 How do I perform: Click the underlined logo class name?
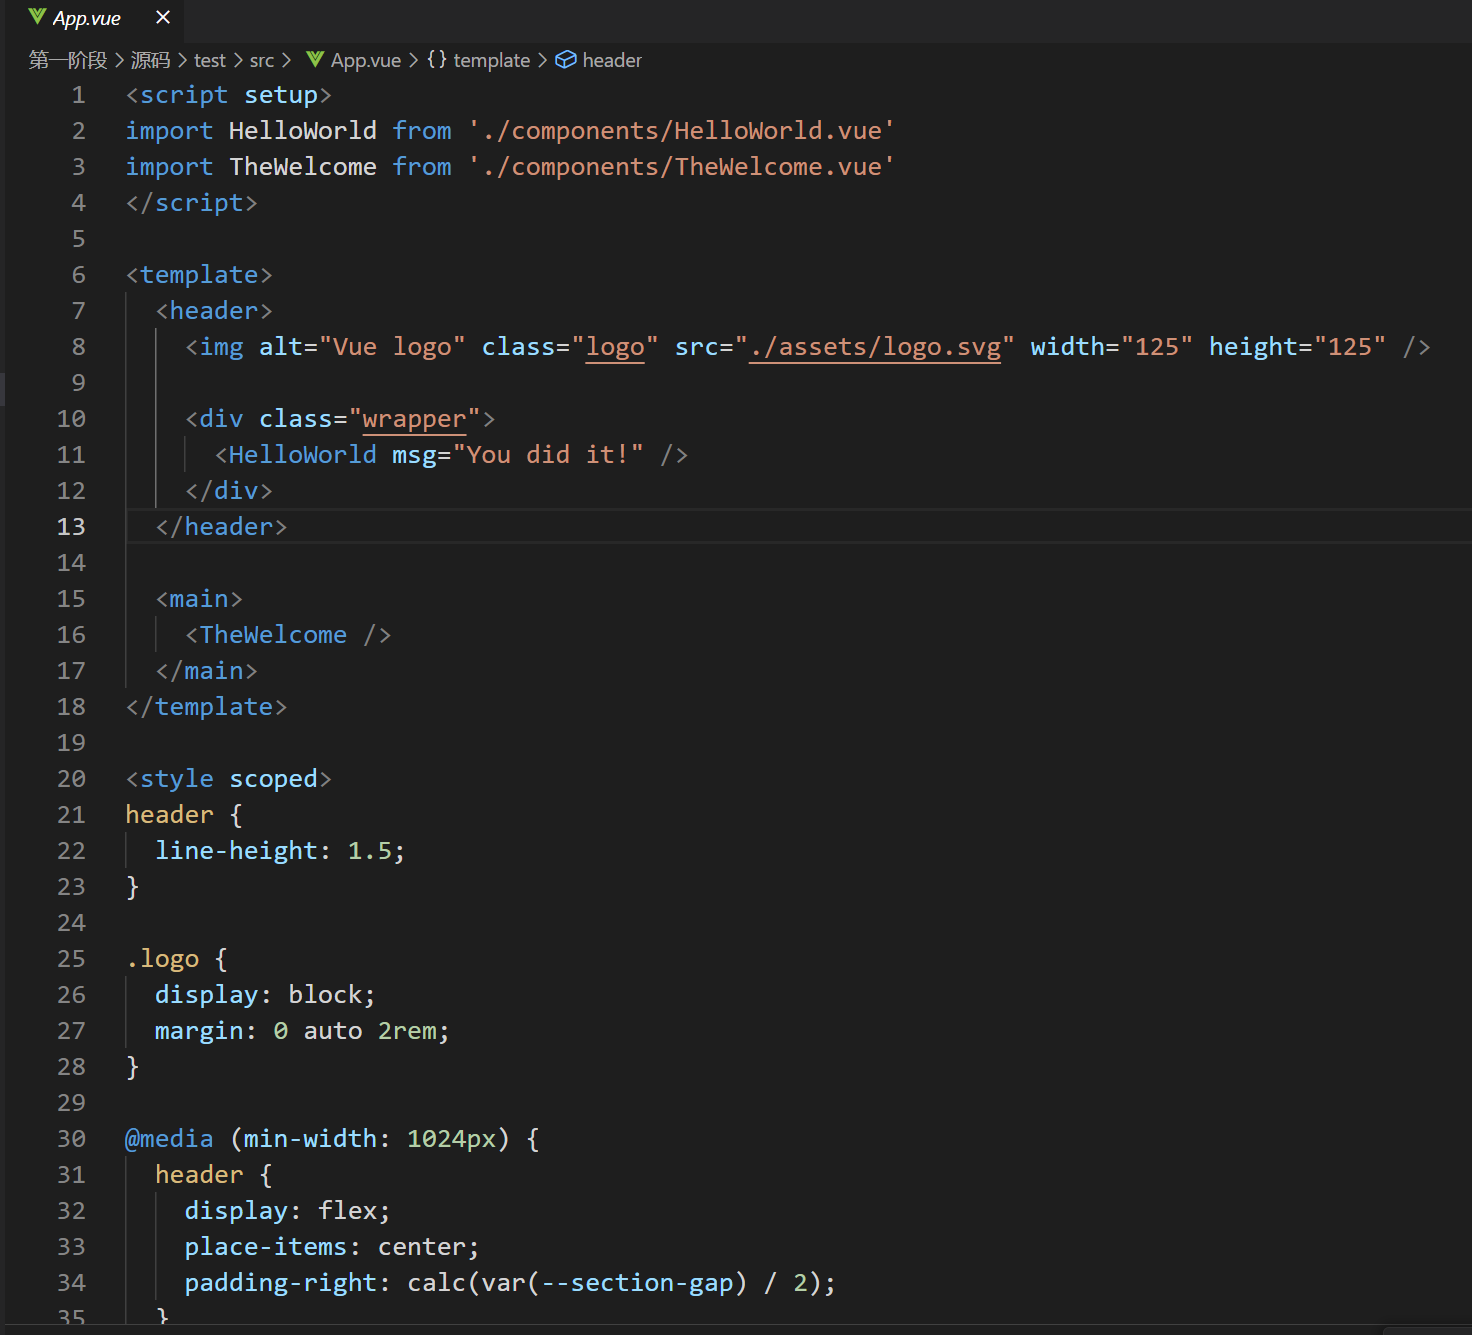point(615,347)
